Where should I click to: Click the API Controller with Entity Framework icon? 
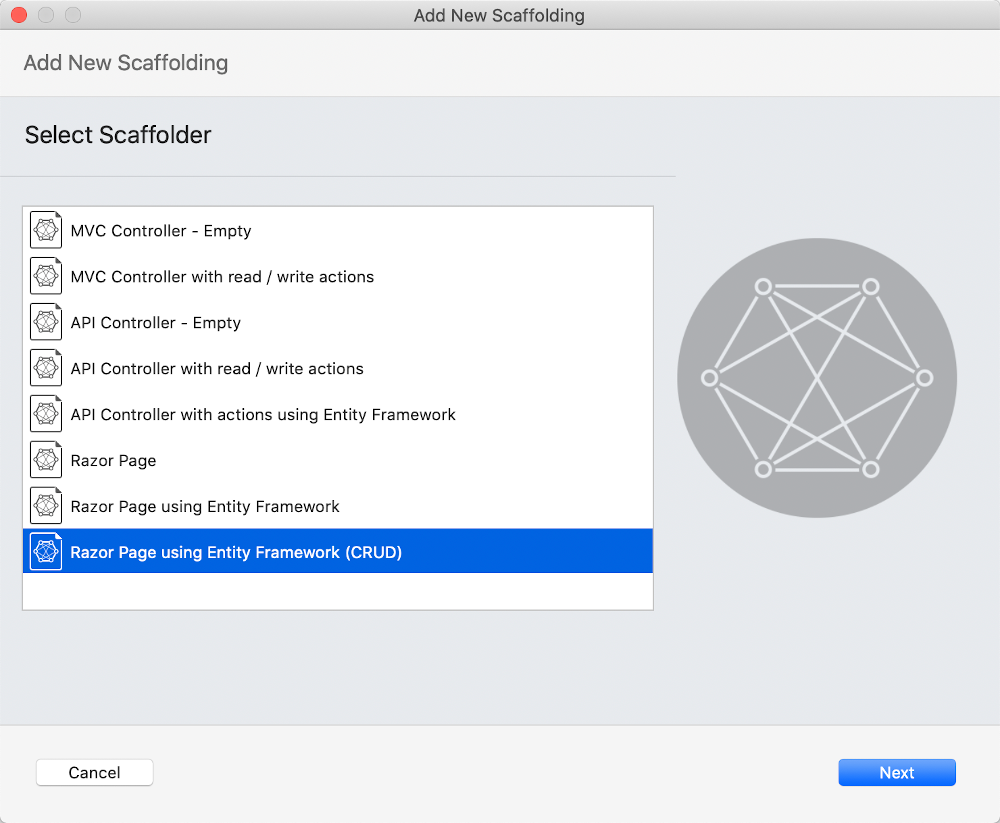(45, 413)
